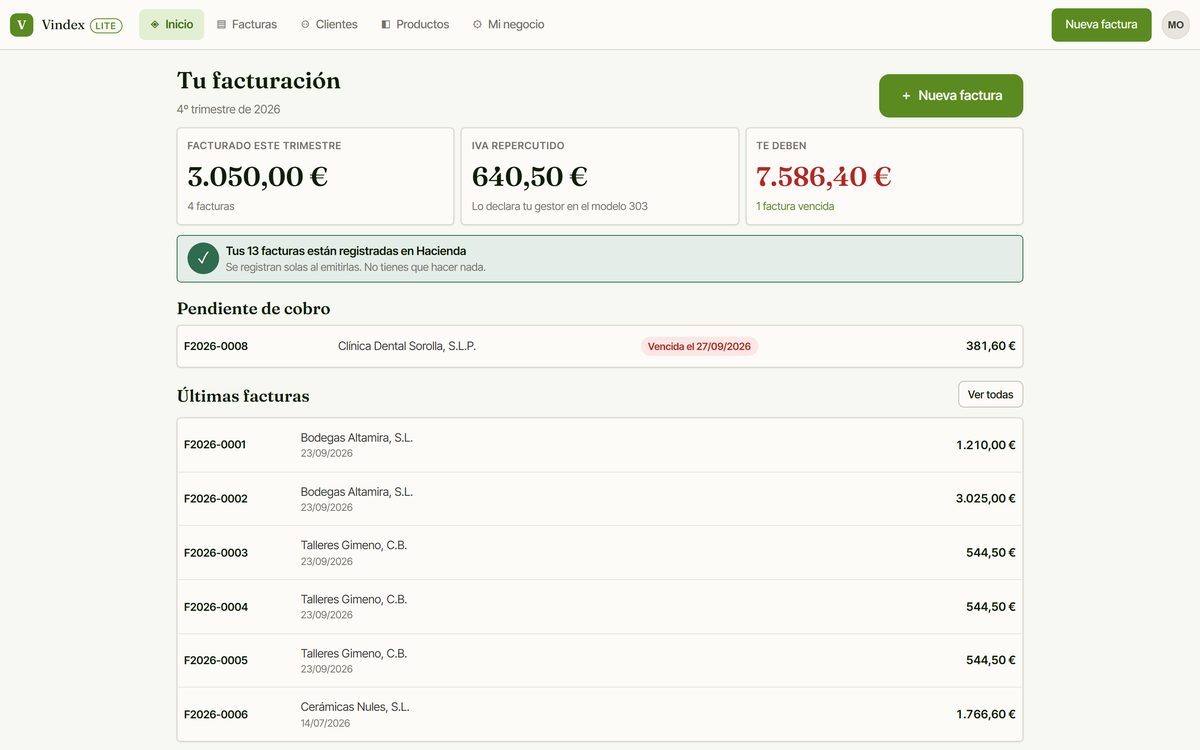Viewport: 1200px width, 750px height.
Task: Click the modelo 303 gestor note
Action: pos(560,207)
